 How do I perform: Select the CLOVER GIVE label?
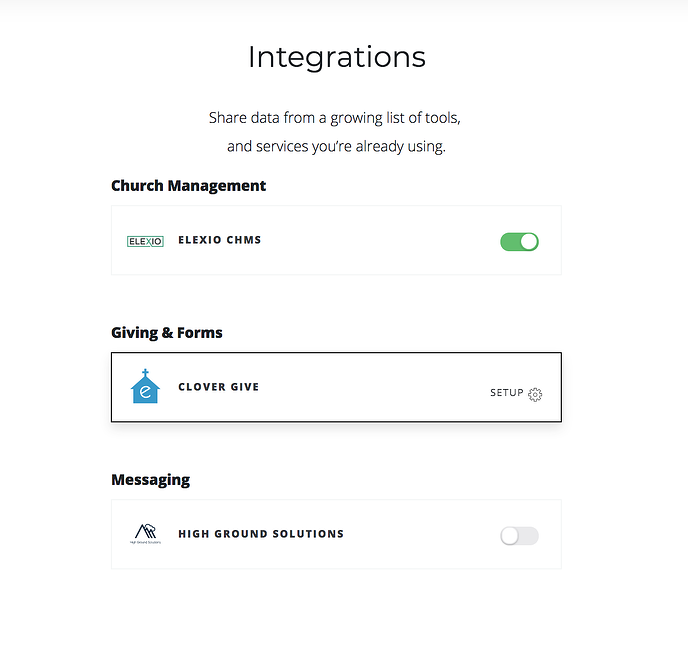point(219,387)
